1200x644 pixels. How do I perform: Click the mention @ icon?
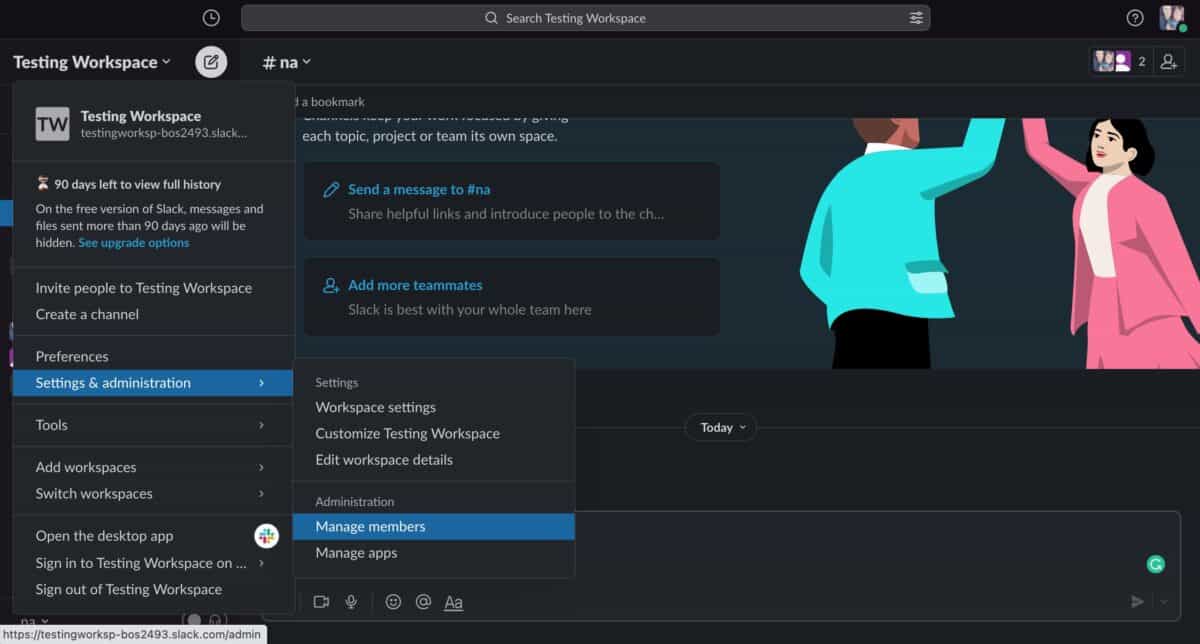(423, 602)
